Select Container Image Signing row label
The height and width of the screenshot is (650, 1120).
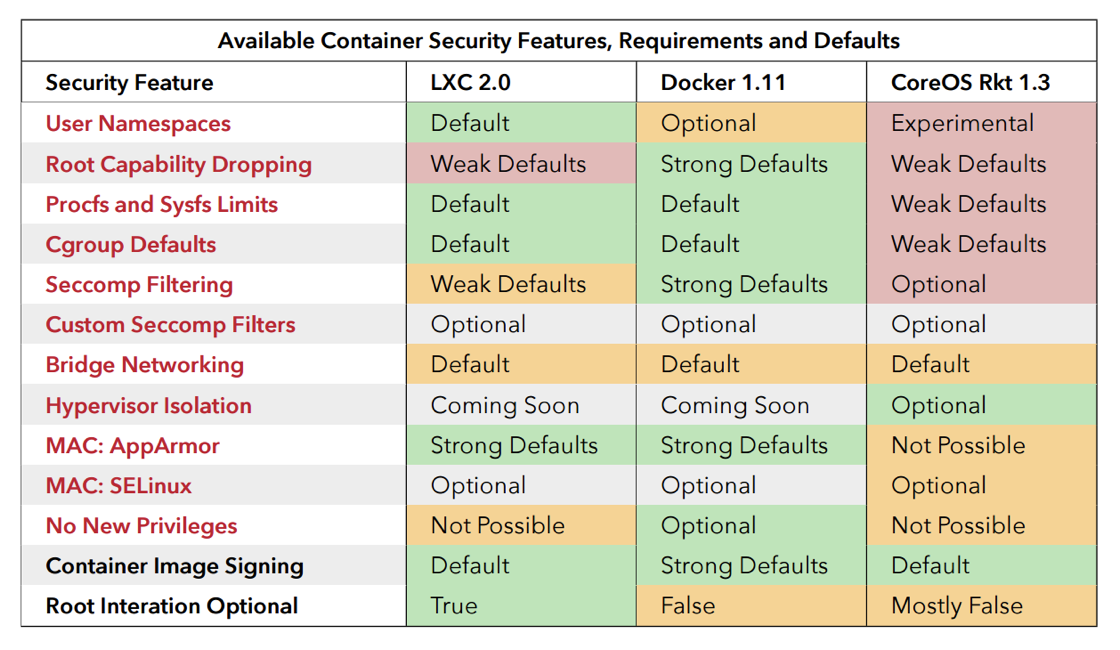(x=174, y=566)
